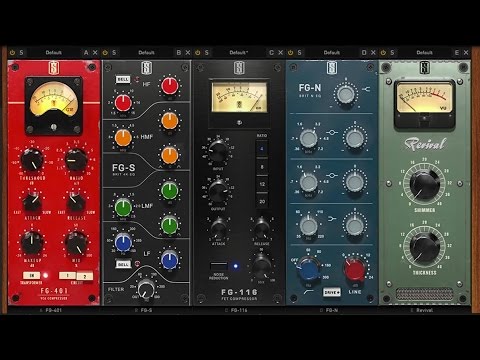Set FG-116 ratio to 4

pyautogui.click(x=262, y=149)
